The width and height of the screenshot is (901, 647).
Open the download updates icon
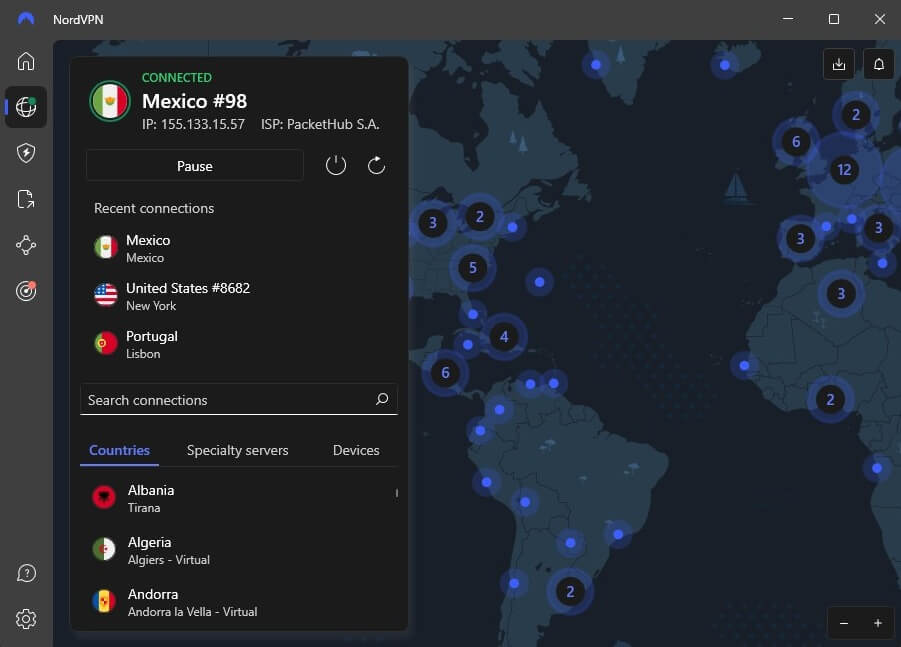[839, 64]
